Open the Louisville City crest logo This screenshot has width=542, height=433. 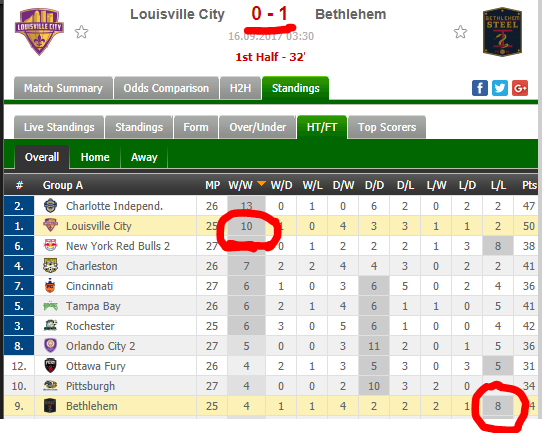[x=39, y=31]
